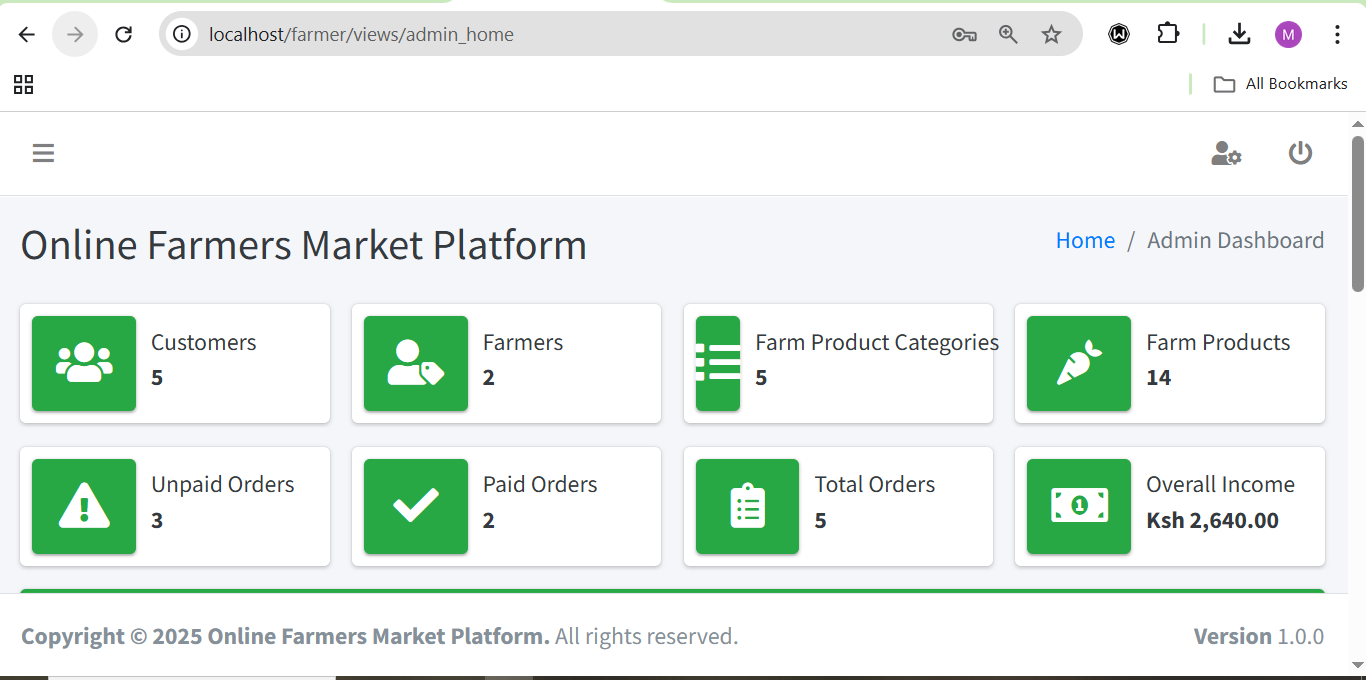Open All Bookmarks
1366x680 pixels.
1281,83
